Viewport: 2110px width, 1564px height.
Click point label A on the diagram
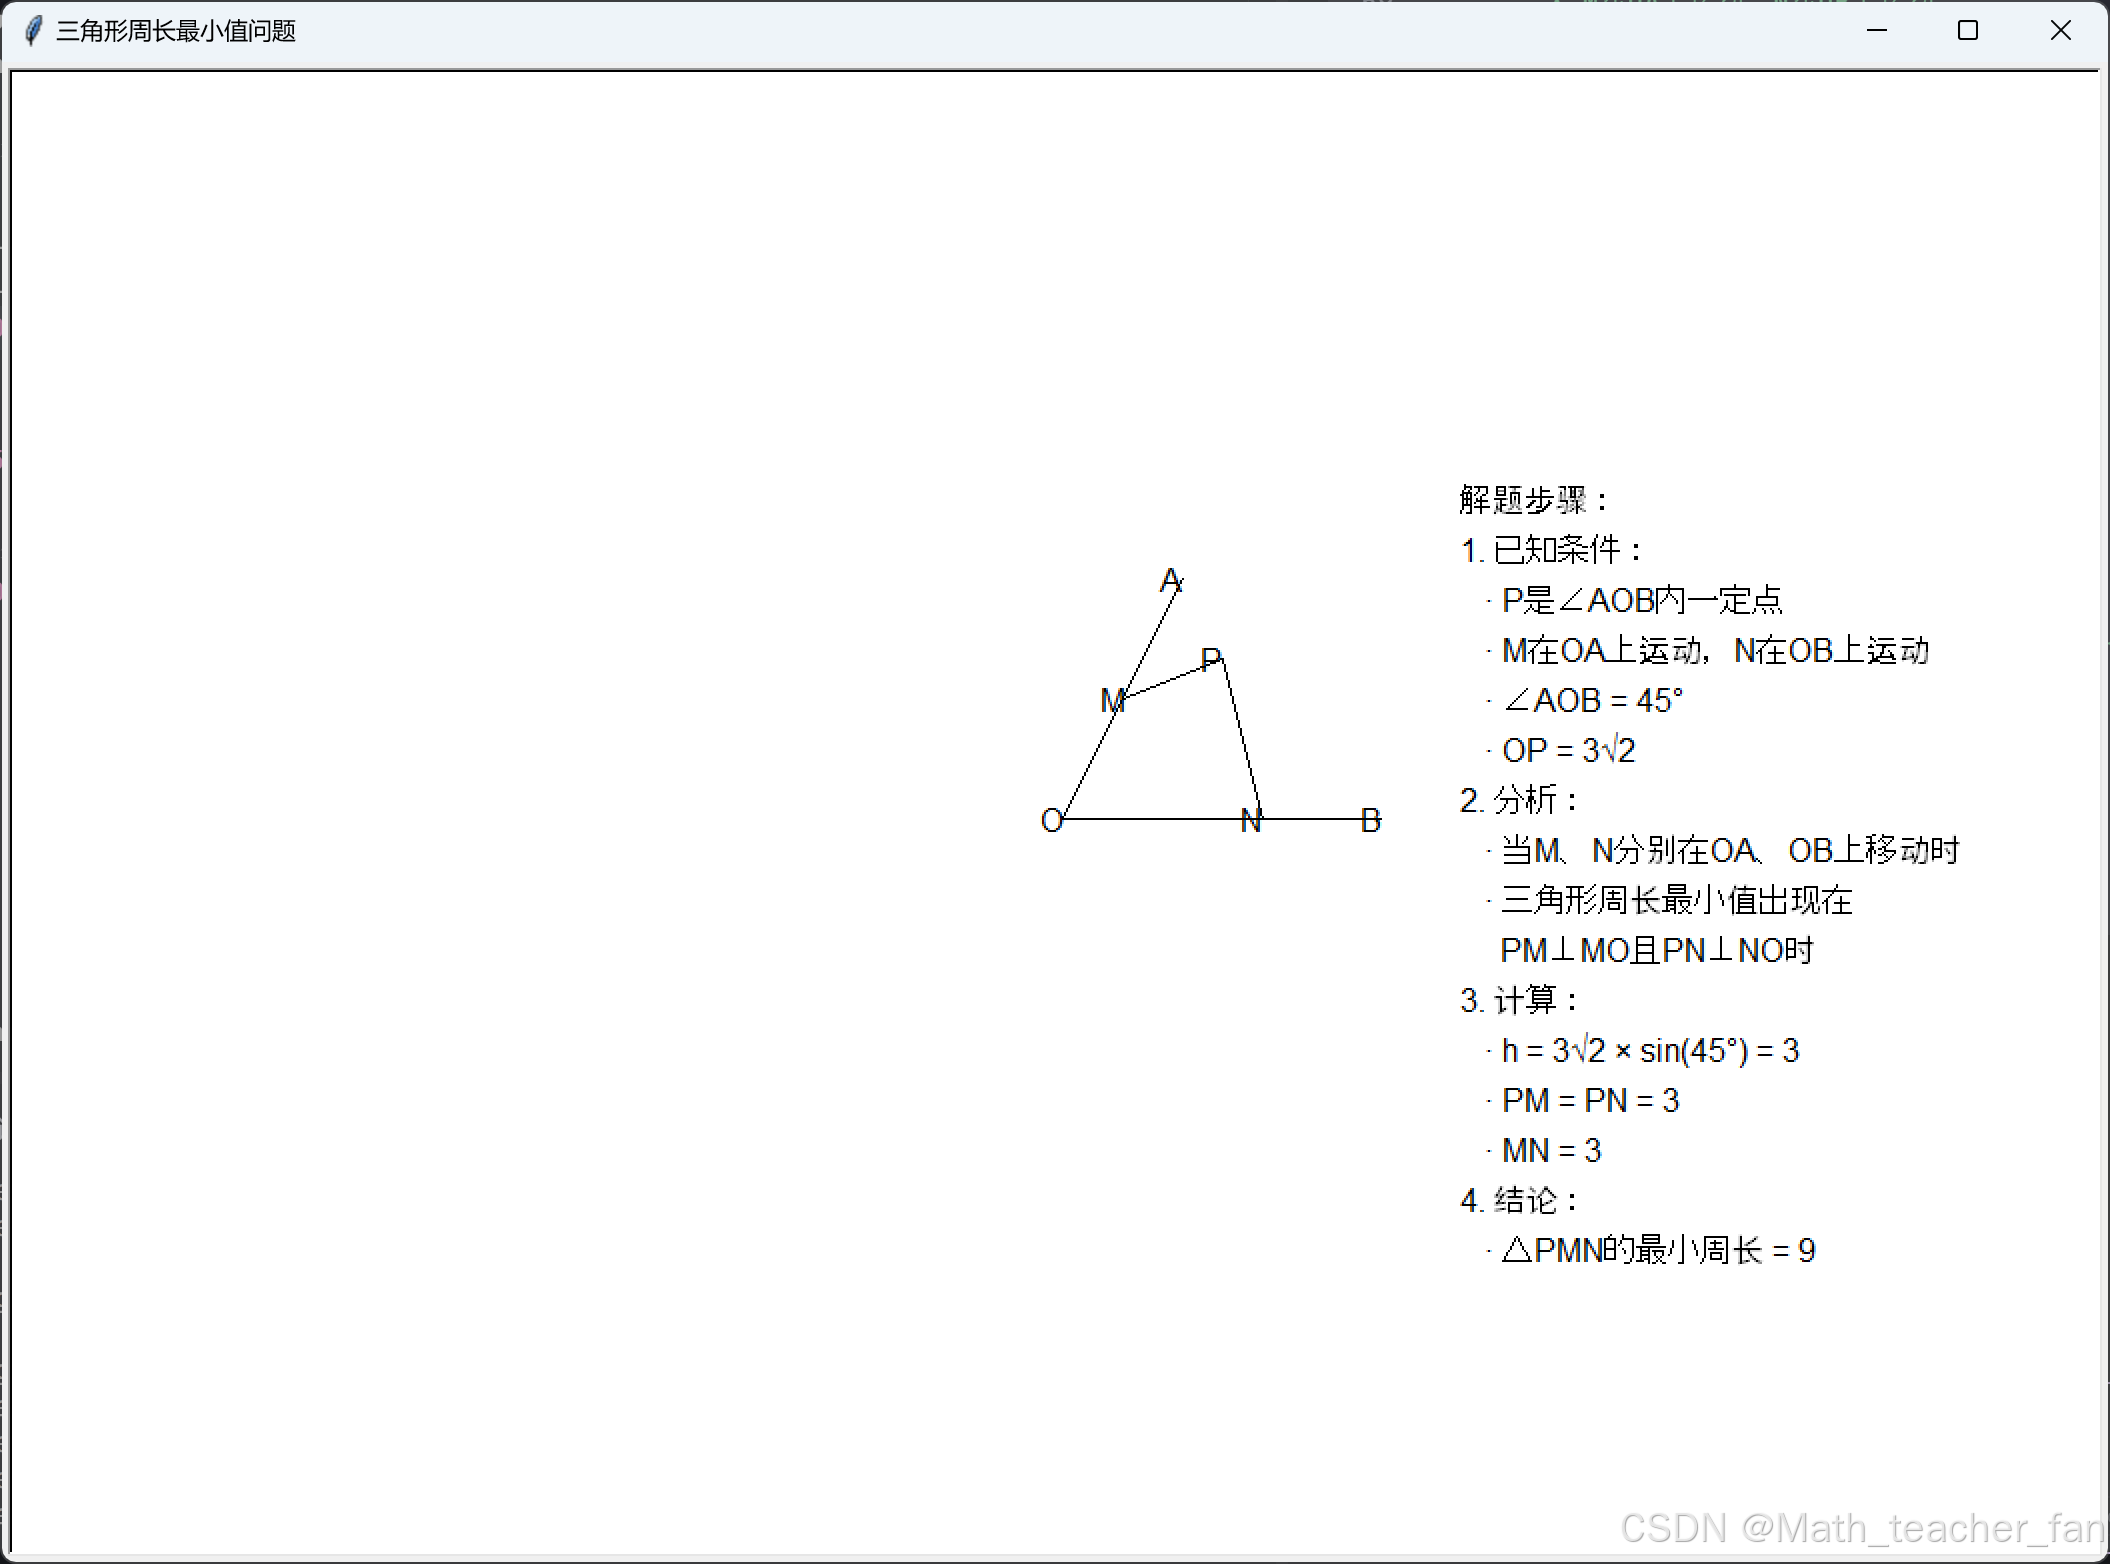coord(1170,580)
